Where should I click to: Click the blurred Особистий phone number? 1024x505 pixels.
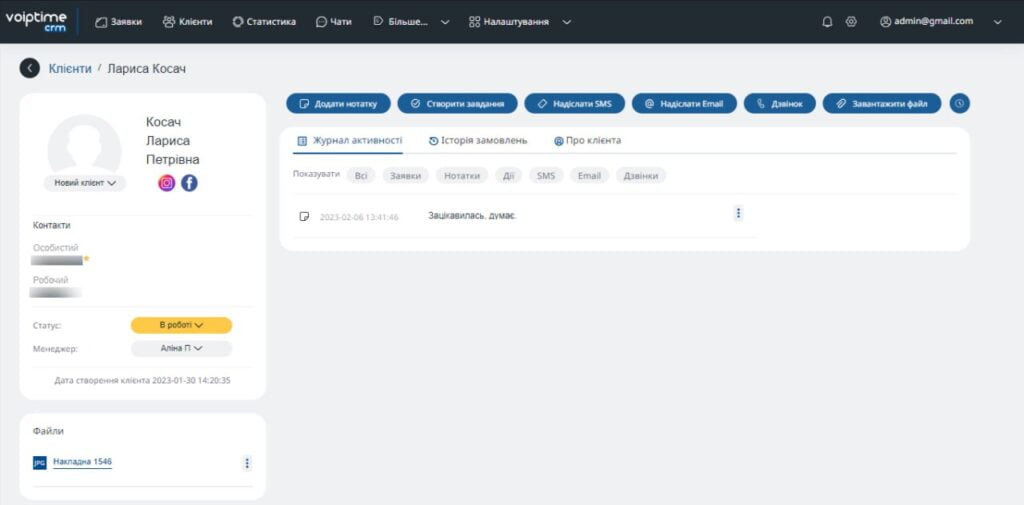tap(57, 260)
